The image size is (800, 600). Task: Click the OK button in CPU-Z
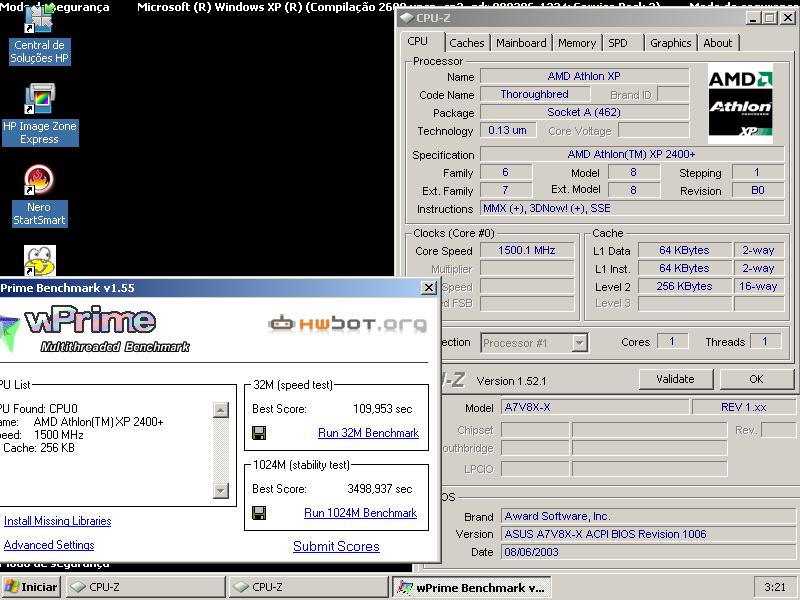click(757, 379)
